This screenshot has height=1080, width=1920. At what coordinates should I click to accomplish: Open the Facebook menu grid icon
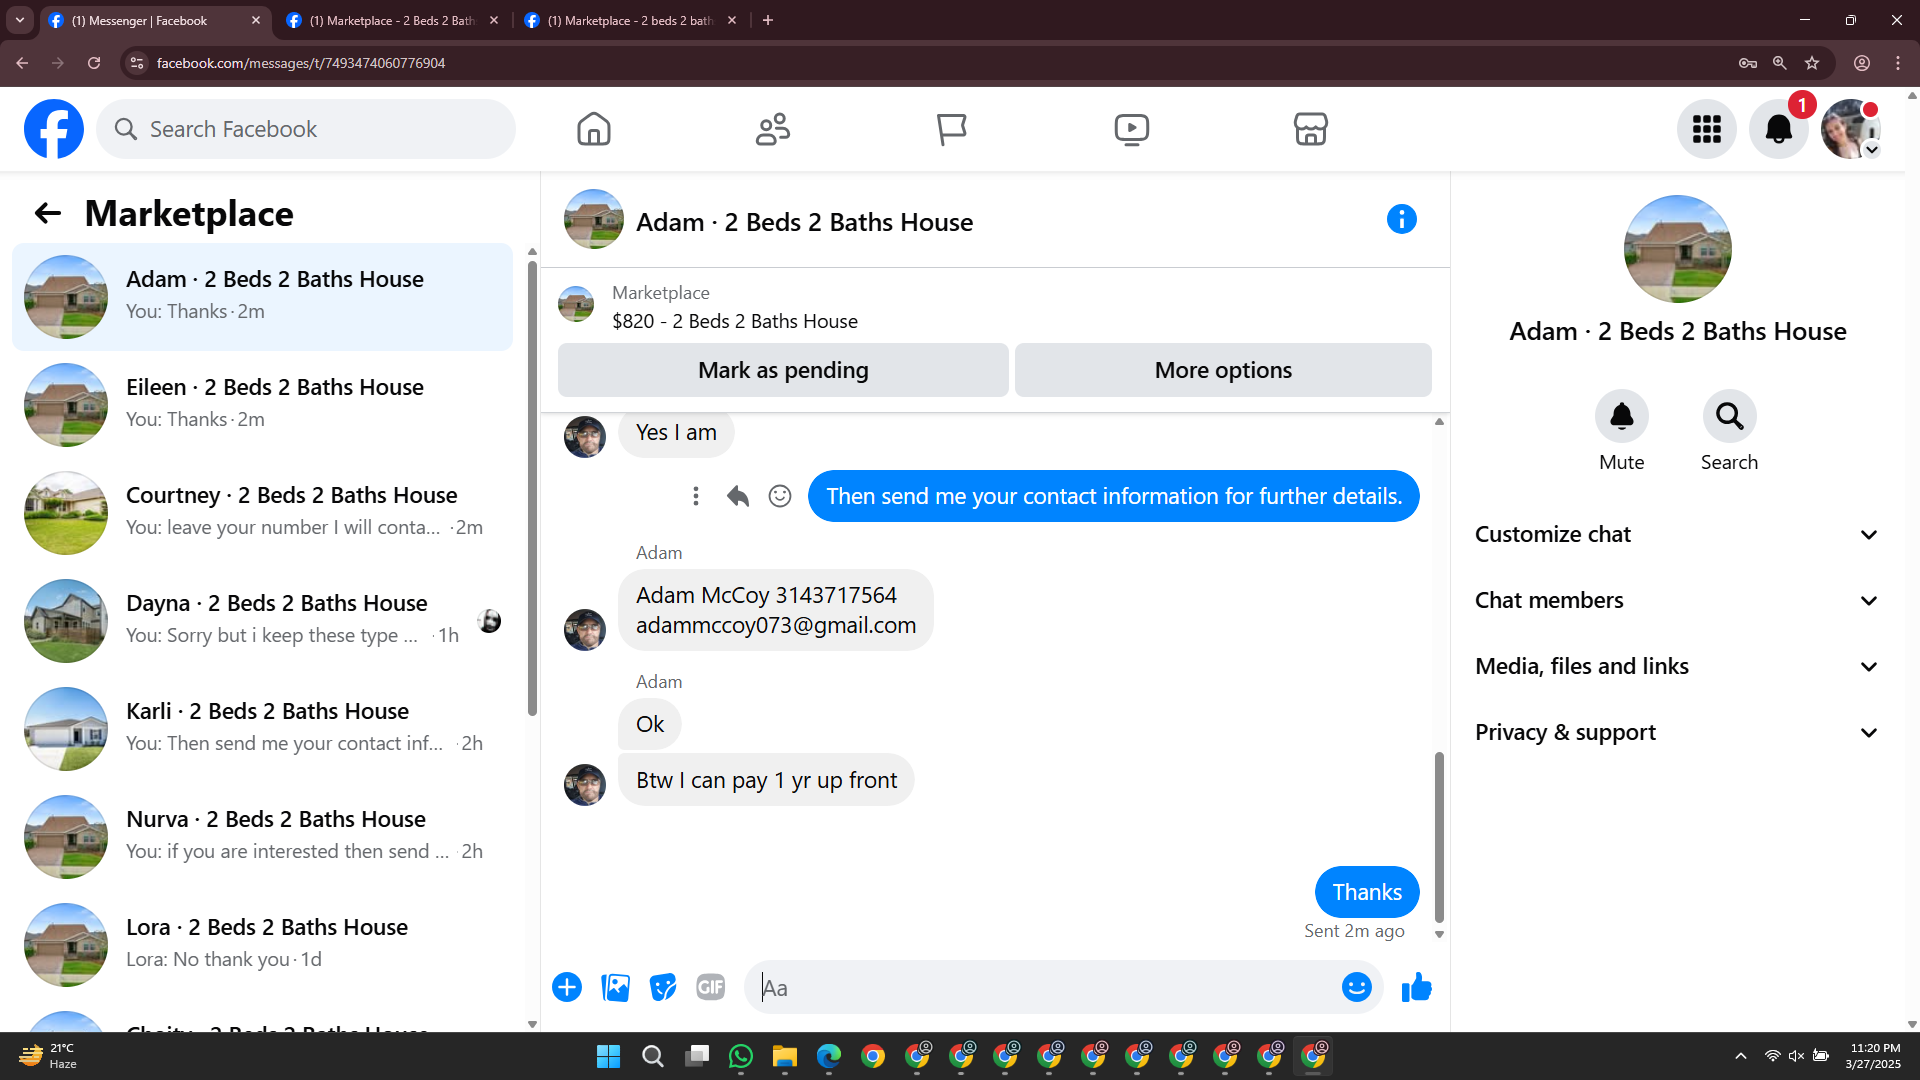[1707, 129]
